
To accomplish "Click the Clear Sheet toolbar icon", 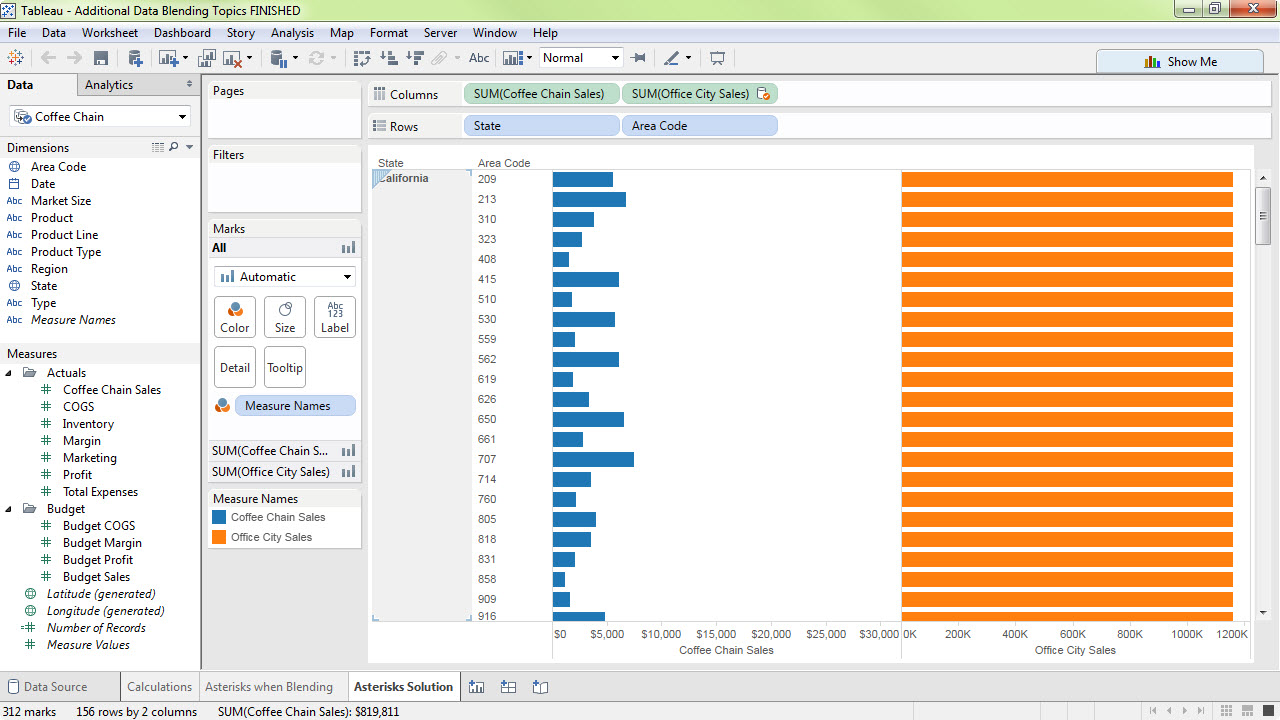I will 231,57.
